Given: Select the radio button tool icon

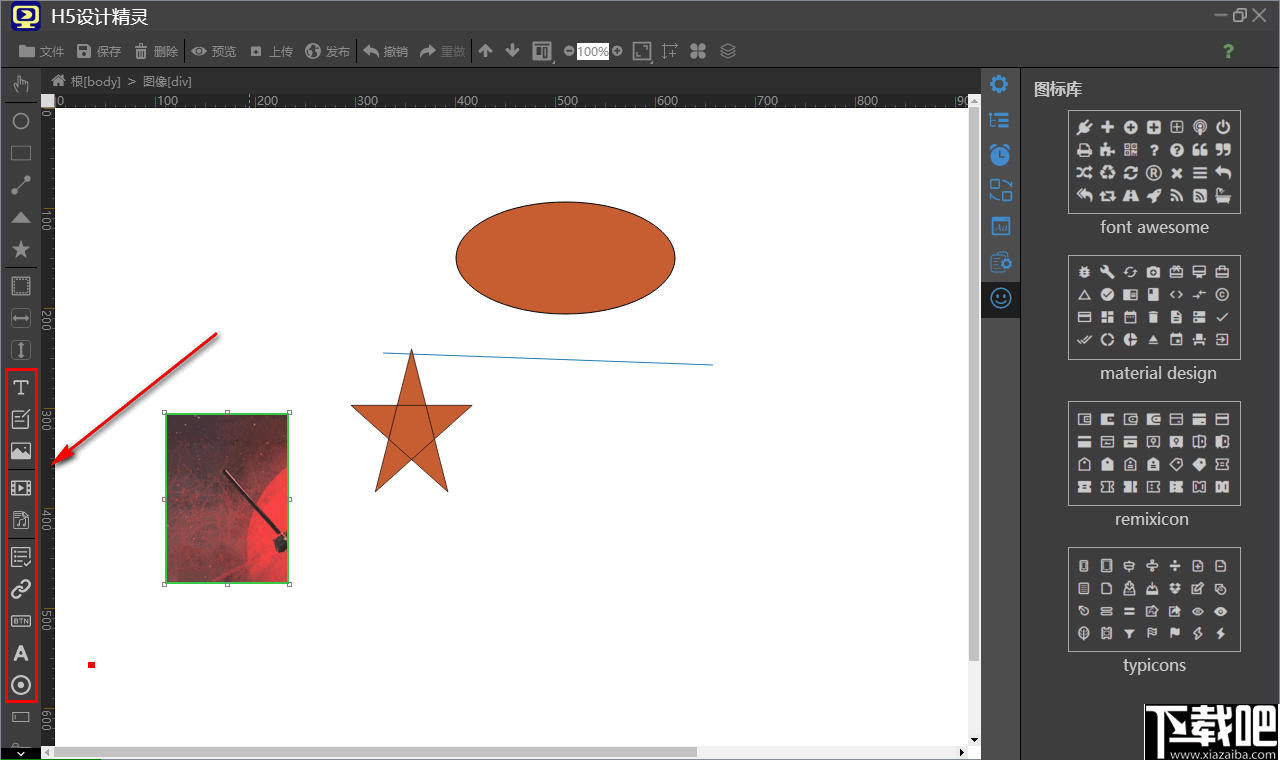Looking at the screenshot, I should click(20, 685).
